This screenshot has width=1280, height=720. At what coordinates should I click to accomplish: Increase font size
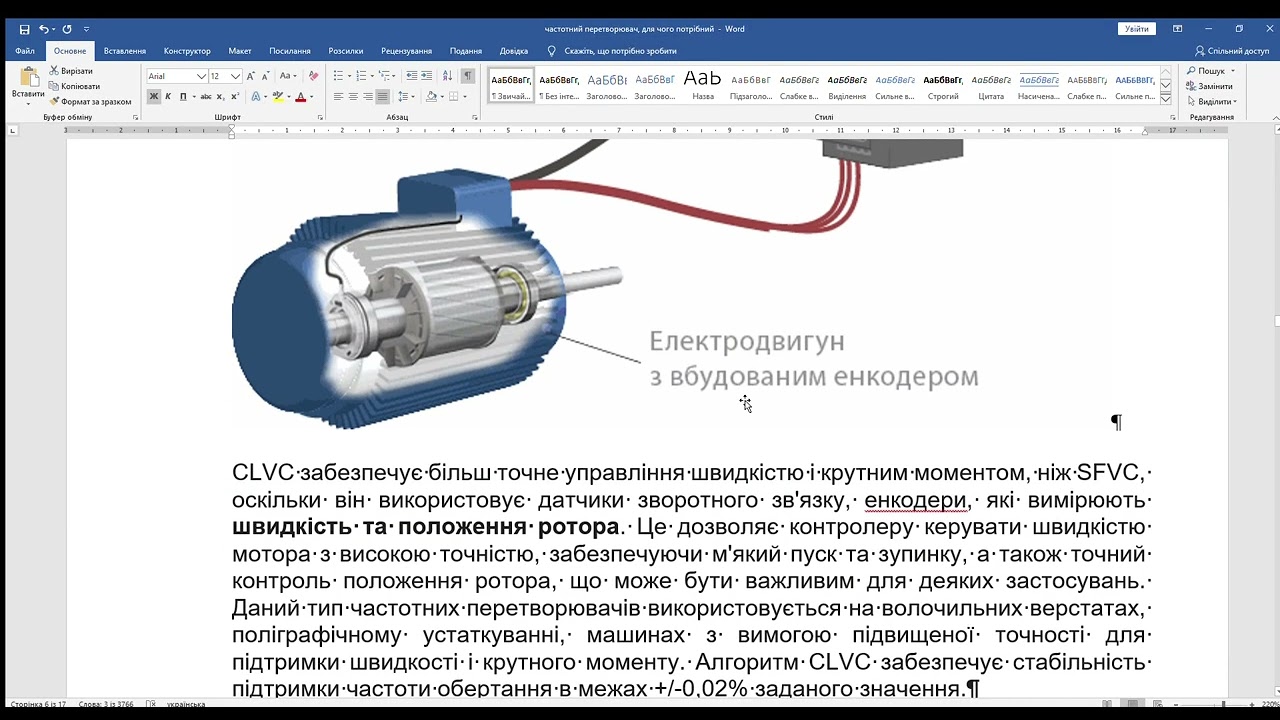point(251,76)
